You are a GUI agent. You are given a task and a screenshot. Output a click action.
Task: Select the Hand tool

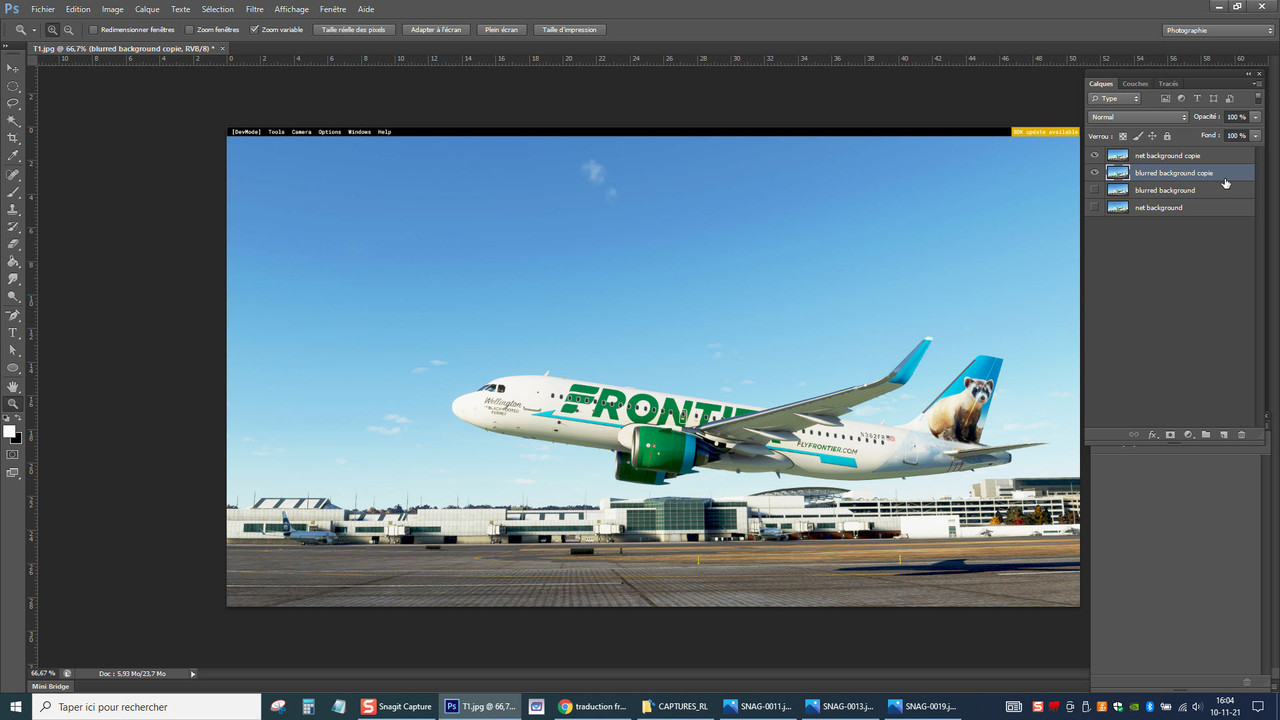[13, 386]
